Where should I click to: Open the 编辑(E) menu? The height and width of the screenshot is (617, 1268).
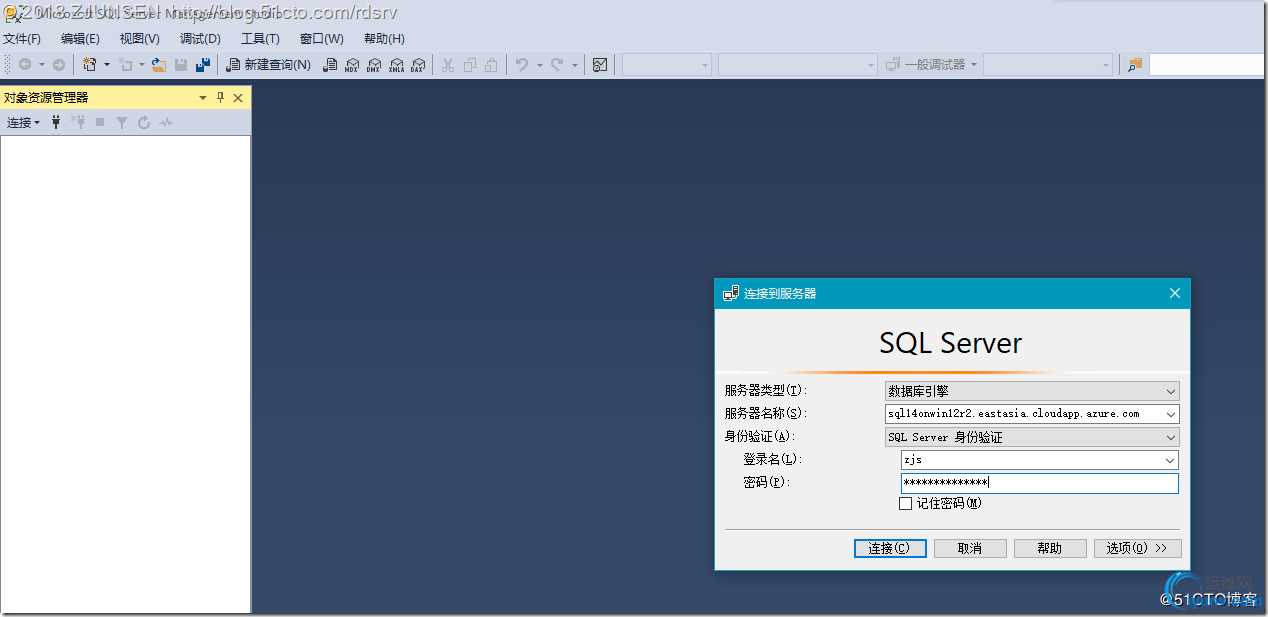80,39
